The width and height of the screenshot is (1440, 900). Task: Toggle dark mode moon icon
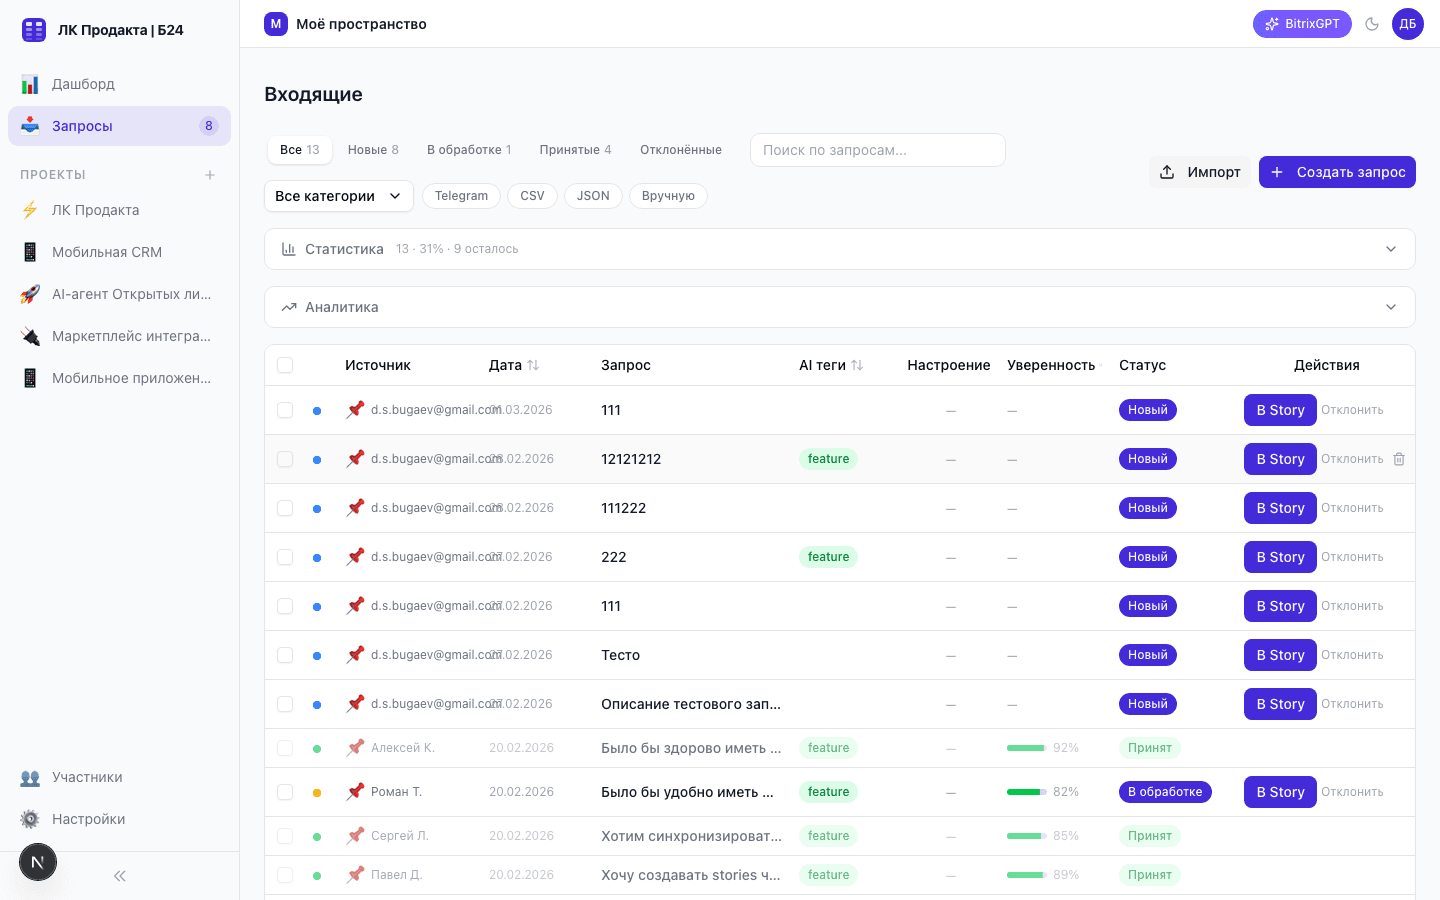(1372, 24)
